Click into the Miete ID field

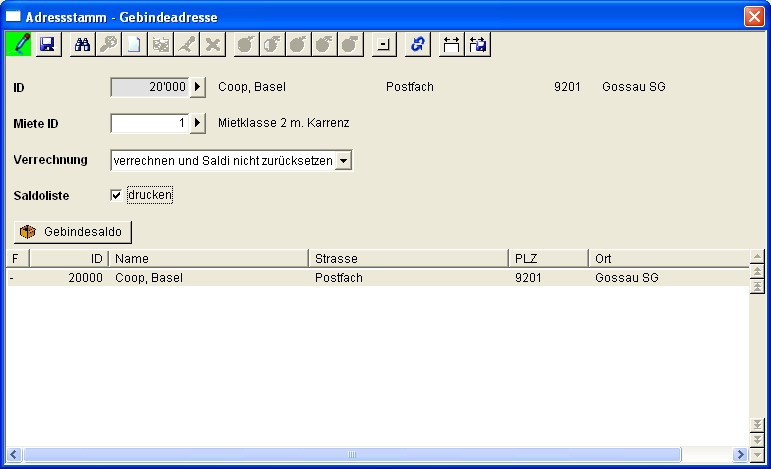[x=150, y=123]
